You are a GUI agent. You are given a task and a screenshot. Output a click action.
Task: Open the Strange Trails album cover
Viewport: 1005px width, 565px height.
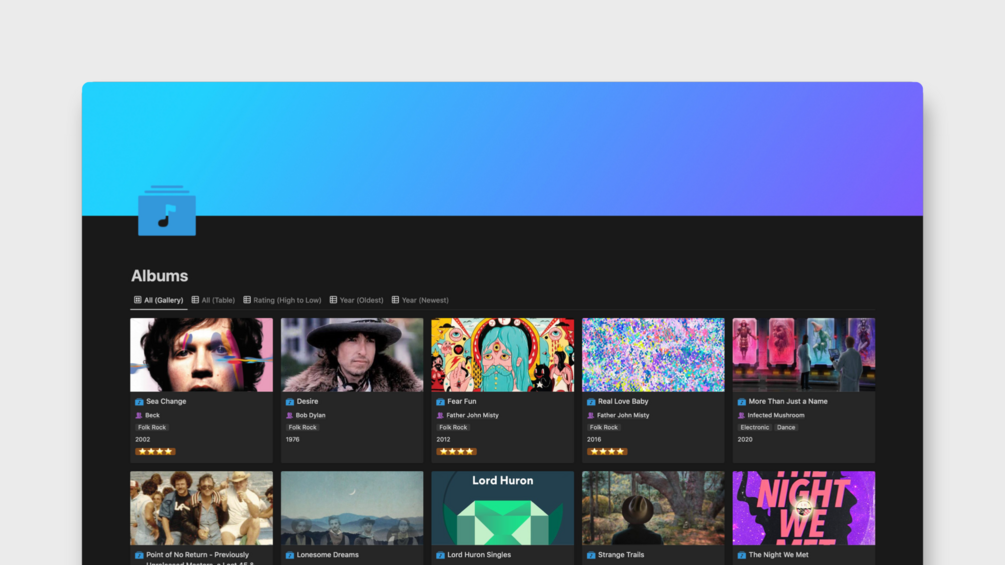(x=653, y=508)
